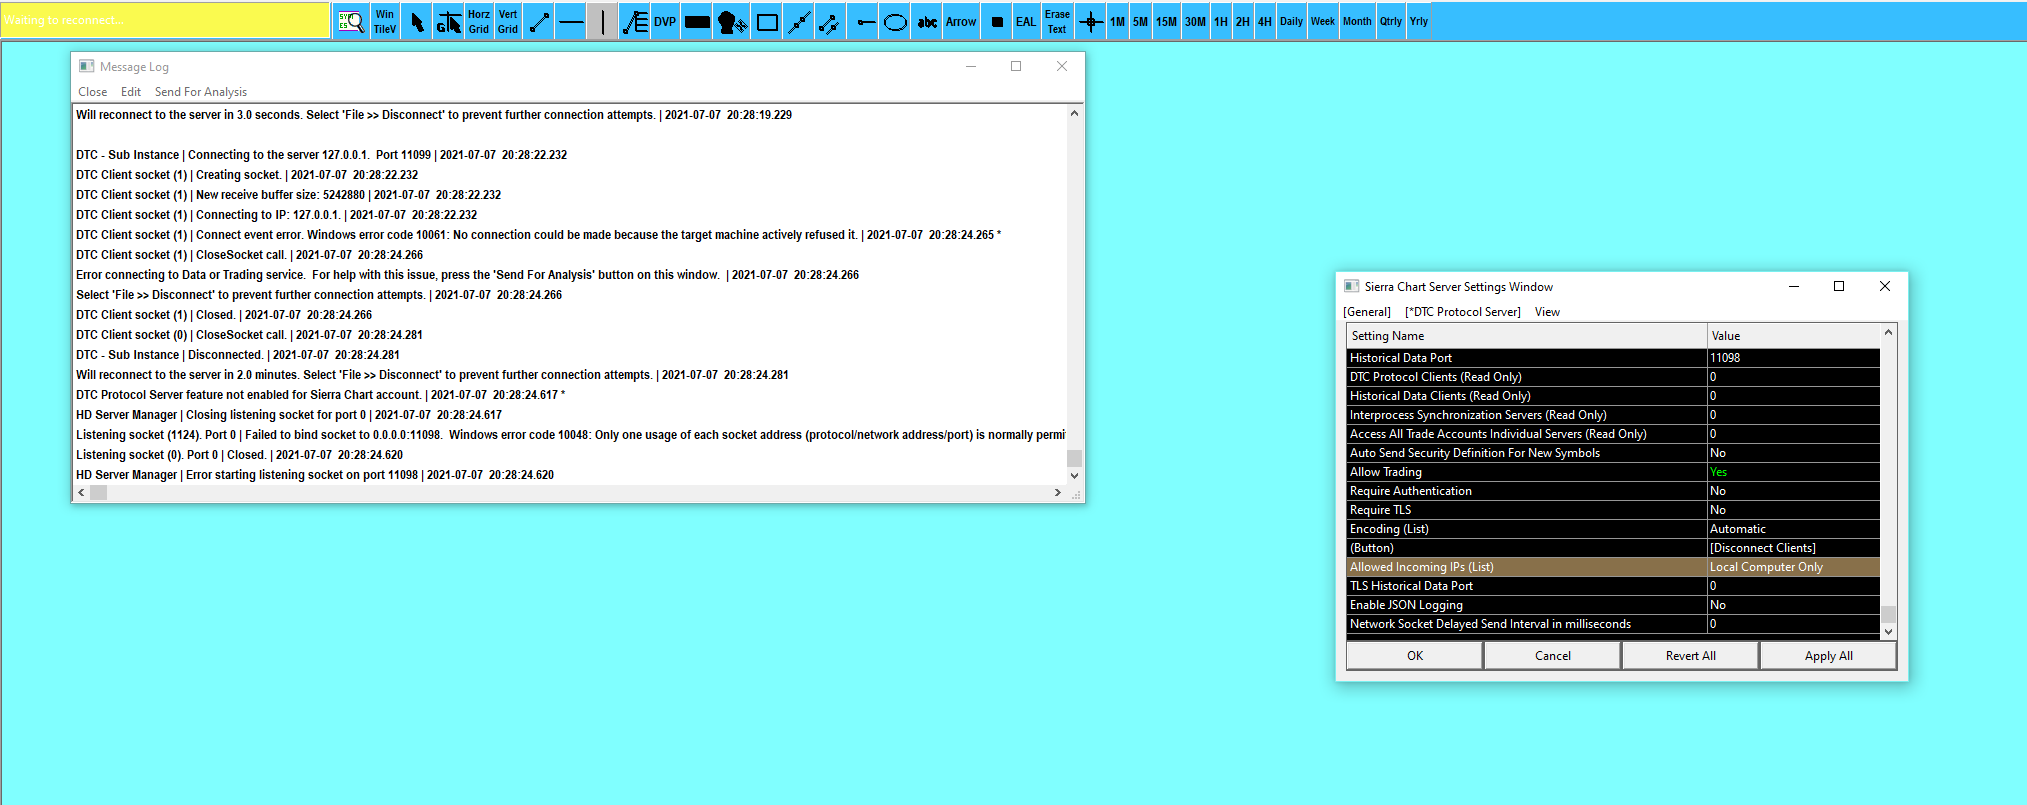
Task: Toggle the Horz Grid toolbar button
Action: [479, 21]
